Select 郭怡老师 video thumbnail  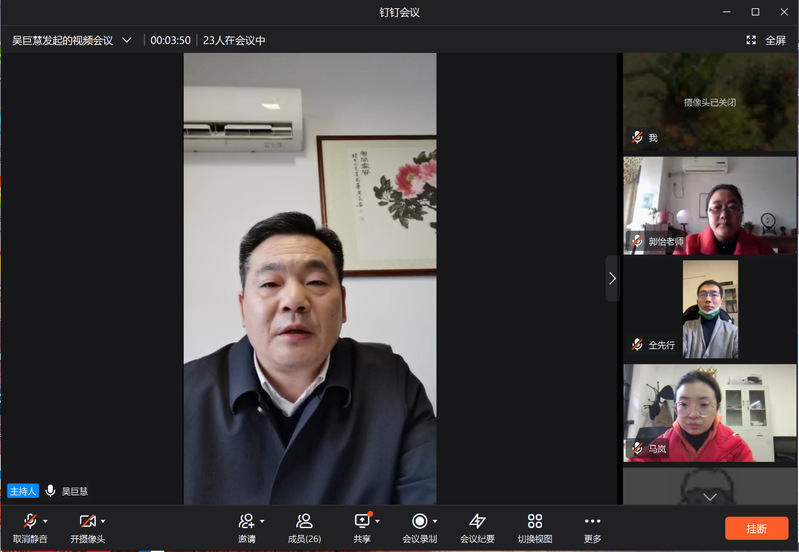[710, 205]
